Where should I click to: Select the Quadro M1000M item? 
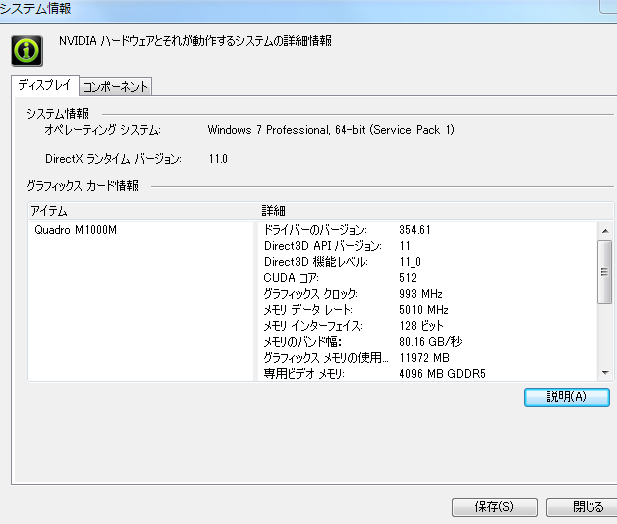tap(75, 230)
